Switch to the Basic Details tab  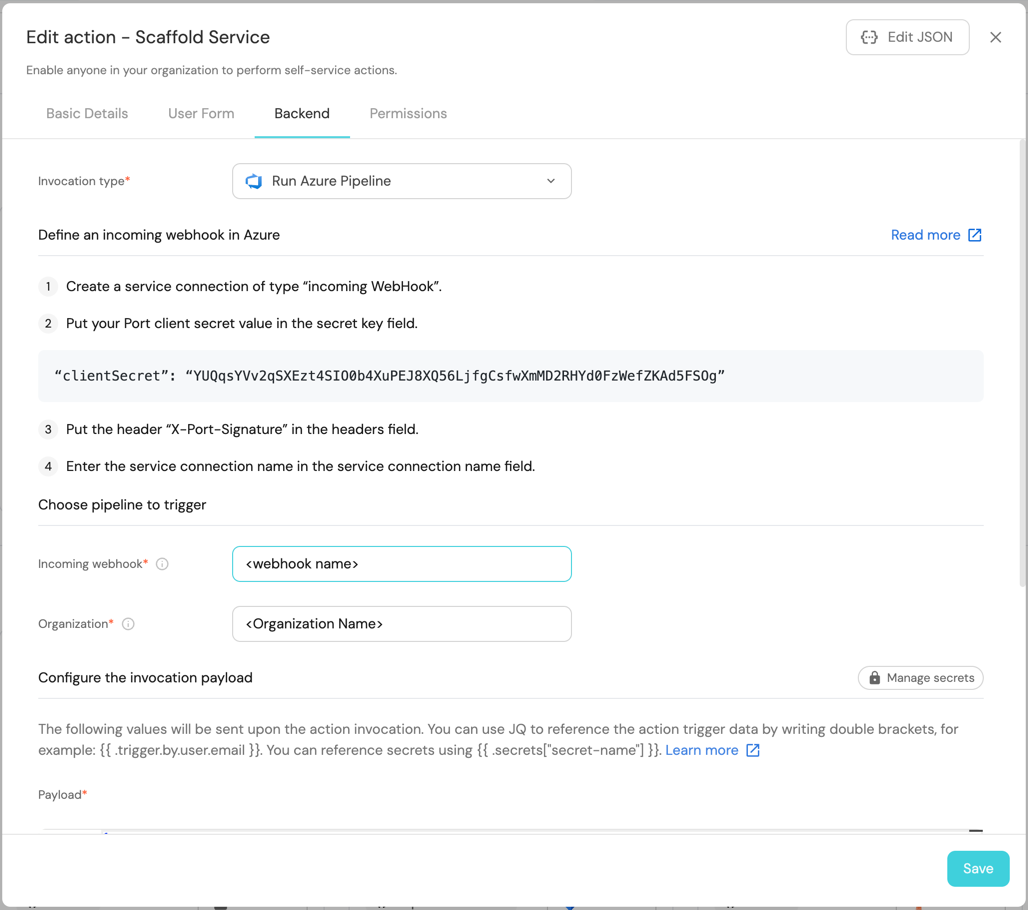(87, 114)
